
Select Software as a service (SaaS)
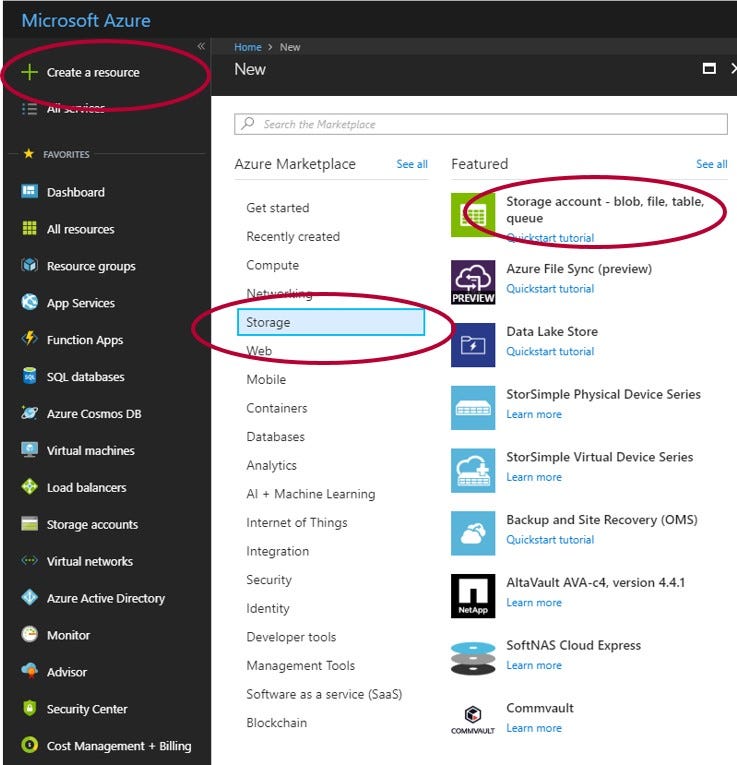point(324,694)
